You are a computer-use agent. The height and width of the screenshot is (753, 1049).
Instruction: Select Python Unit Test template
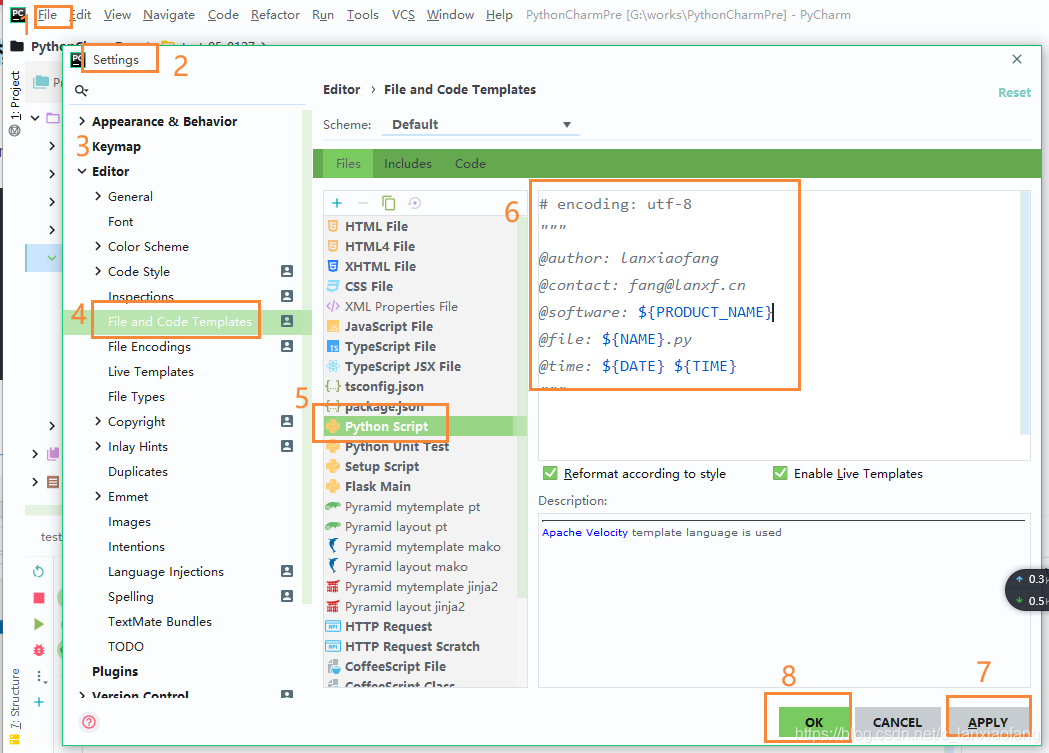pos(397,447)
